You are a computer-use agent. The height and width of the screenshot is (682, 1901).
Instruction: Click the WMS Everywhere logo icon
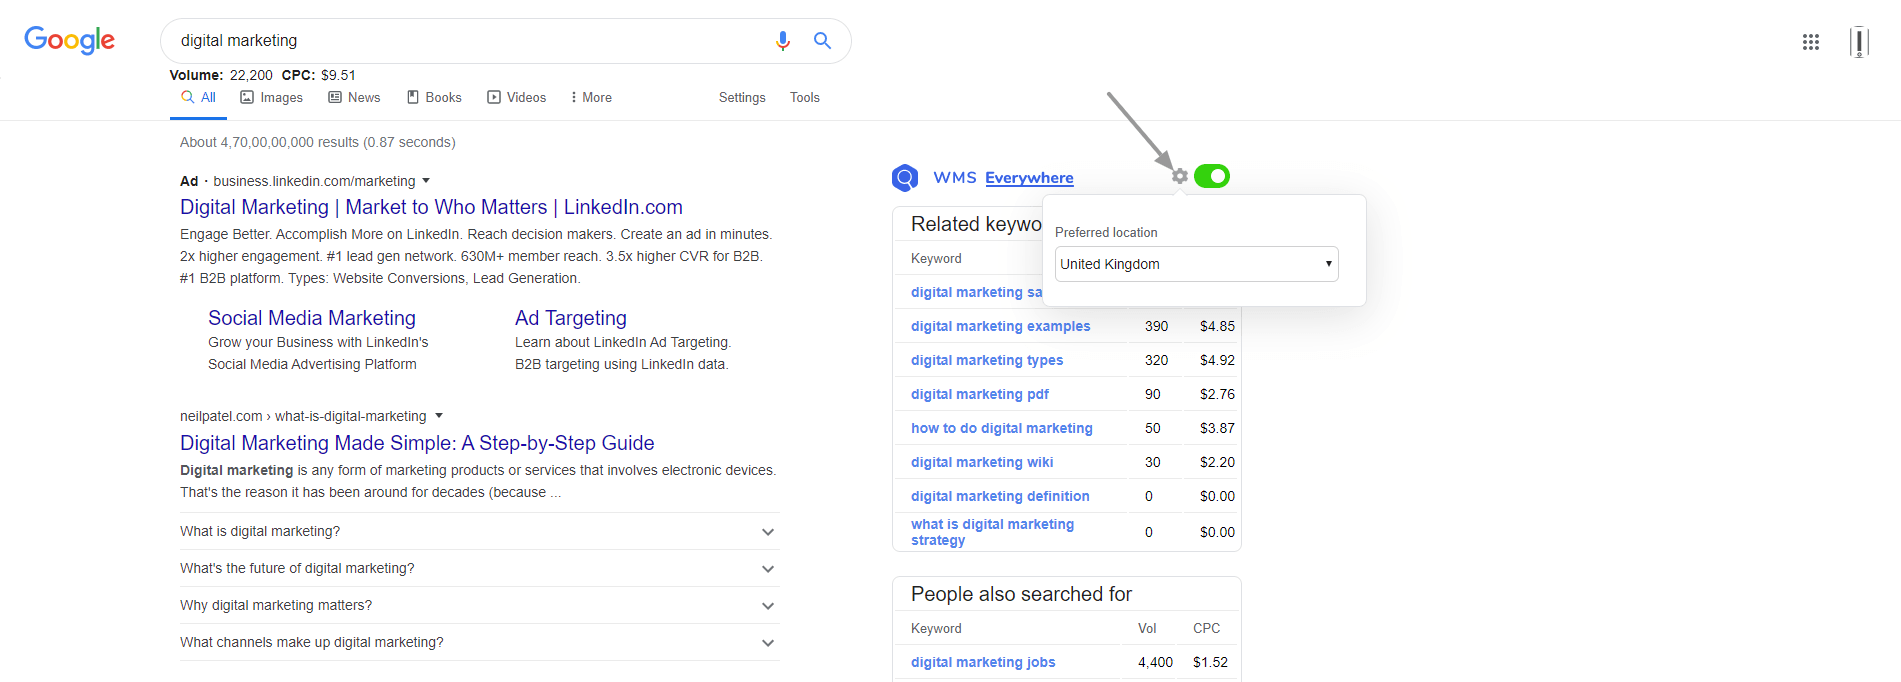pos(905,178)
